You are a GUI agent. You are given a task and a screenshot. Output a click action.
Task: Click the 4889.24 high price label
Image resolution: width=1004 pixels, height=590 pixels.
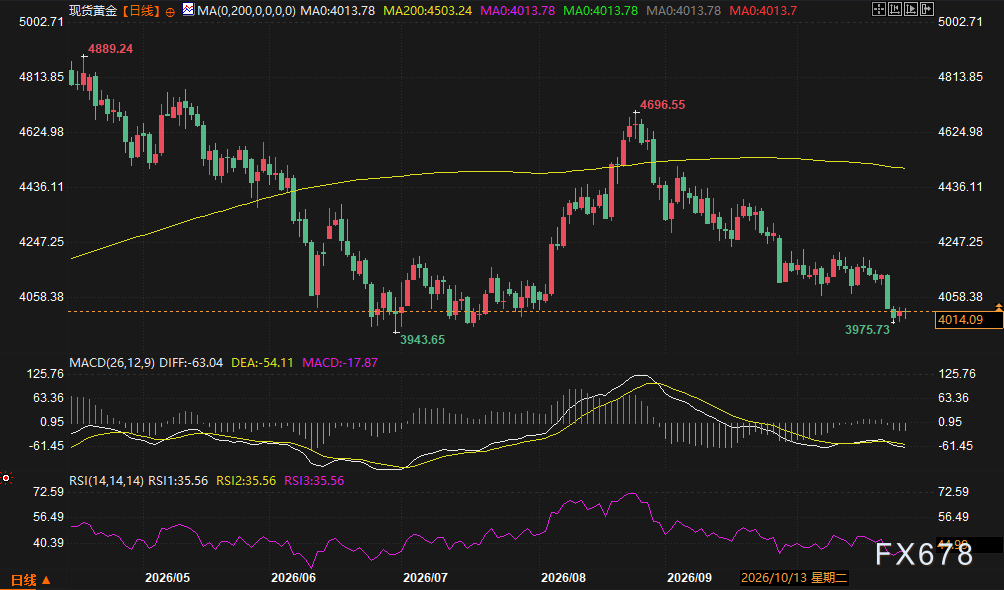point(110,49)
